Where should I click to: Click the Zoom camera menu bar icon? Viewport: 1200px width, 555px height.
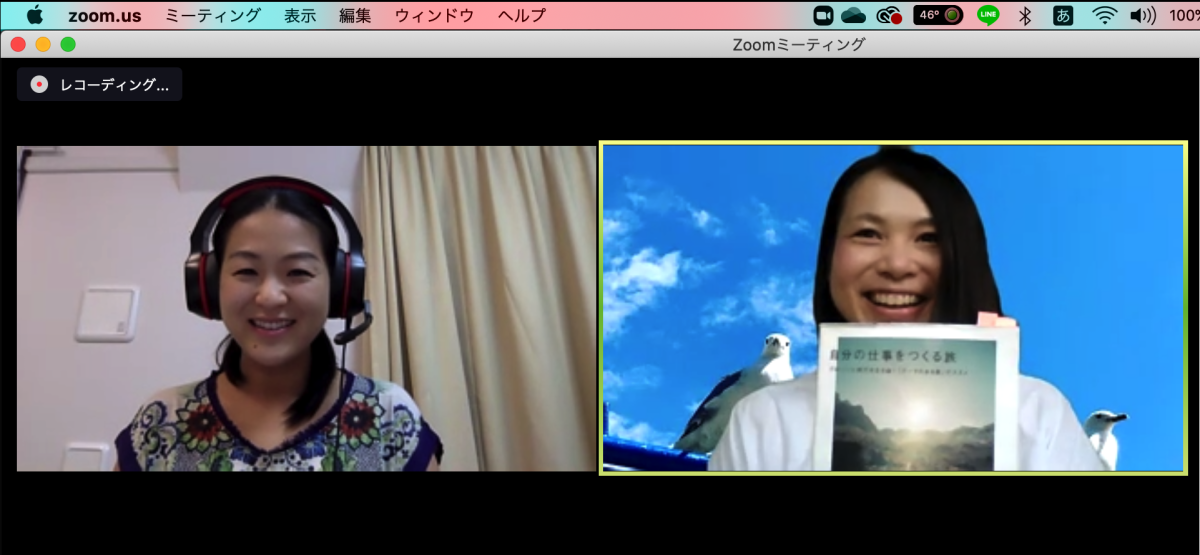824,15
